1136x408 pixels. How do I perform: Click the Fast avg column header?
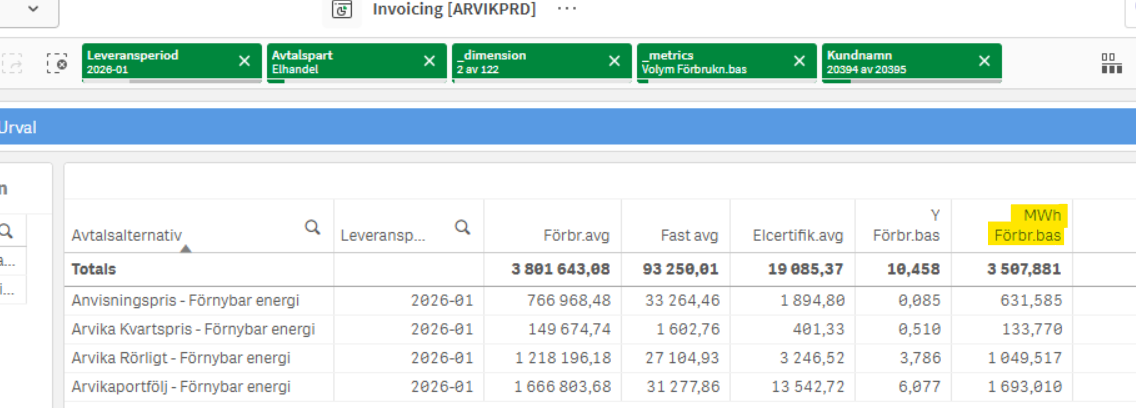pyautogui.click(x=689, y=236)
